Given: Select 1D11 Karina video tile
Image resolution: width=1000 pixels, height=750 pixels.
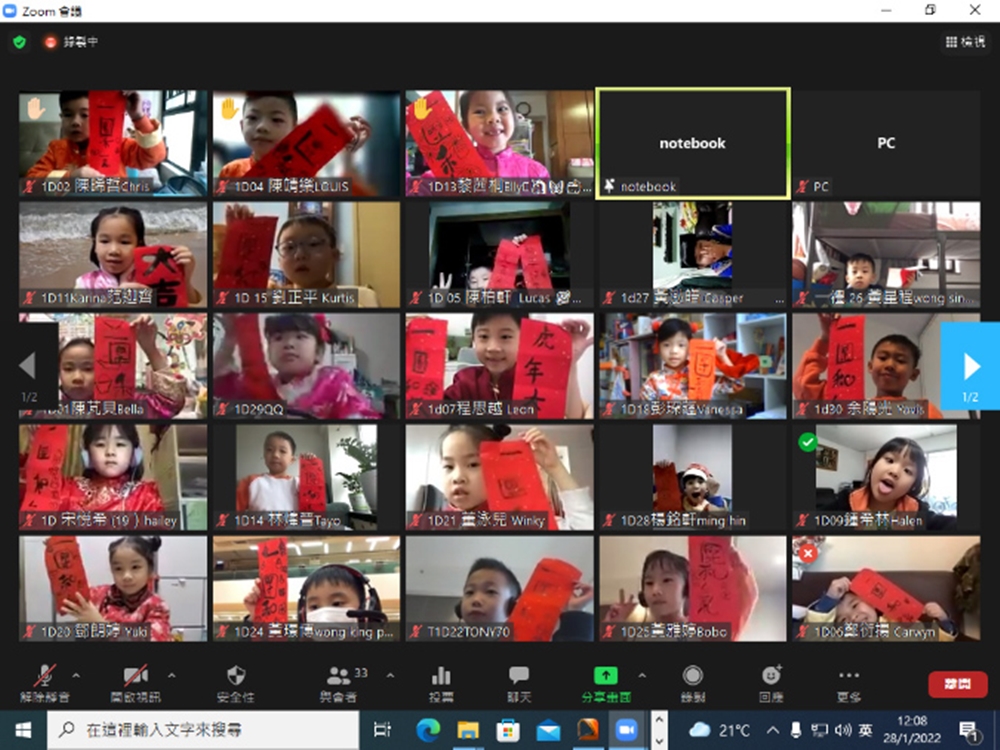Looking at the screenshot, I should click(113, 254).
